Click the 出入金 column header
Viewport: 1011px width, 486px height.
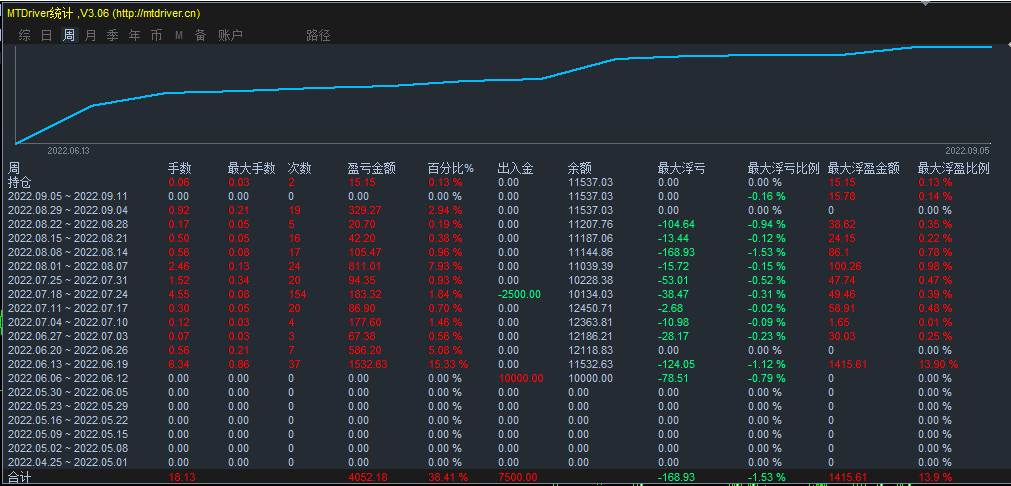(516, 169)
